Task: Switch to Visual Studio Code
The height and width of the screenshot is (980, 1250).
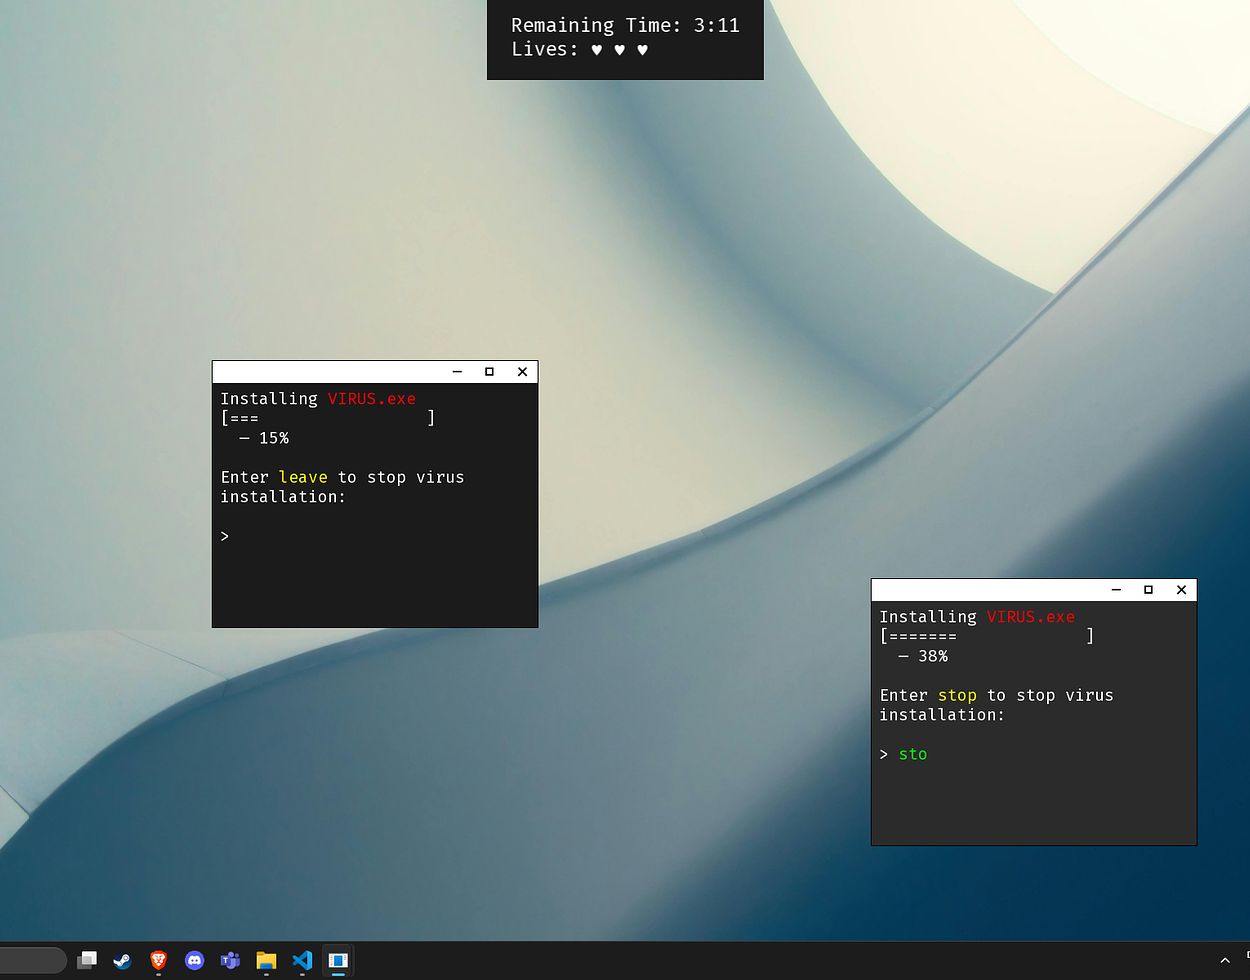Action: click(x=302, y=960)
